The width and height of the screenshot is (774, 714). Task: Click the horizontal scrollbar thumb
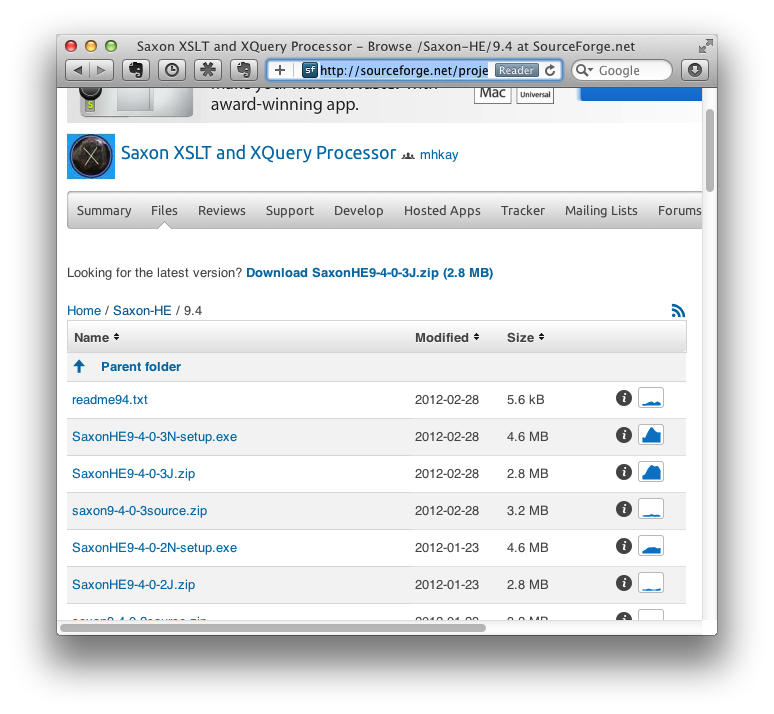pos(273,628)
